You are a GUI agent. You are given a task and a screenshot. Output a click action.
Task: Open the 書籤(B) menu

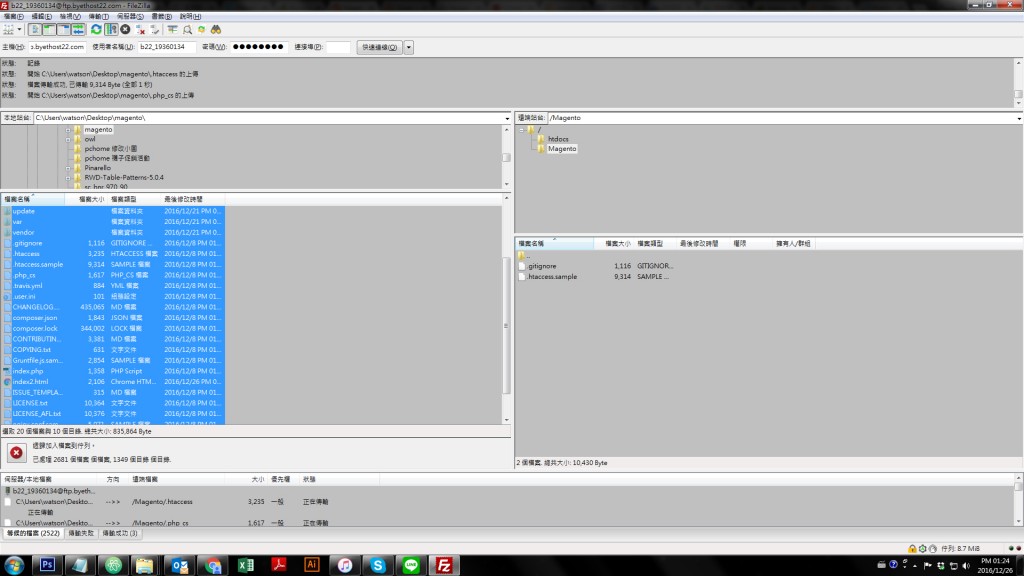pyautogui.click(x=161, y=16)
